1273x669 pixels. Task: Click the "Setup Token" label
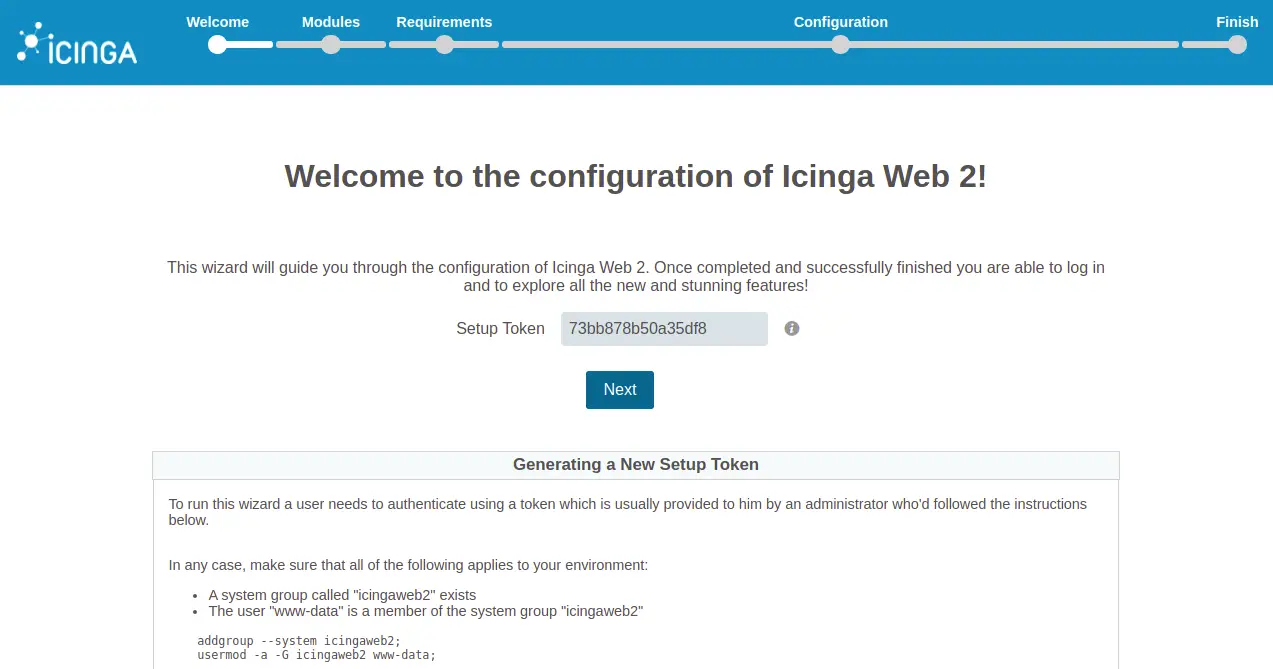coord(500,329)
